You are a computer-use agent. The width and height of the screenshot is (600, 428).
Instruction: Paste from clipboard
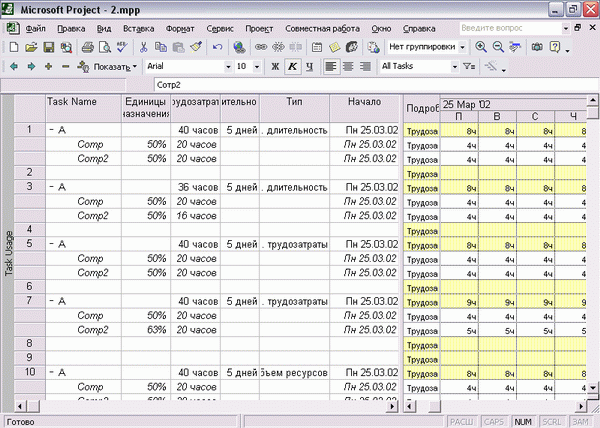[x=178, y=47]
